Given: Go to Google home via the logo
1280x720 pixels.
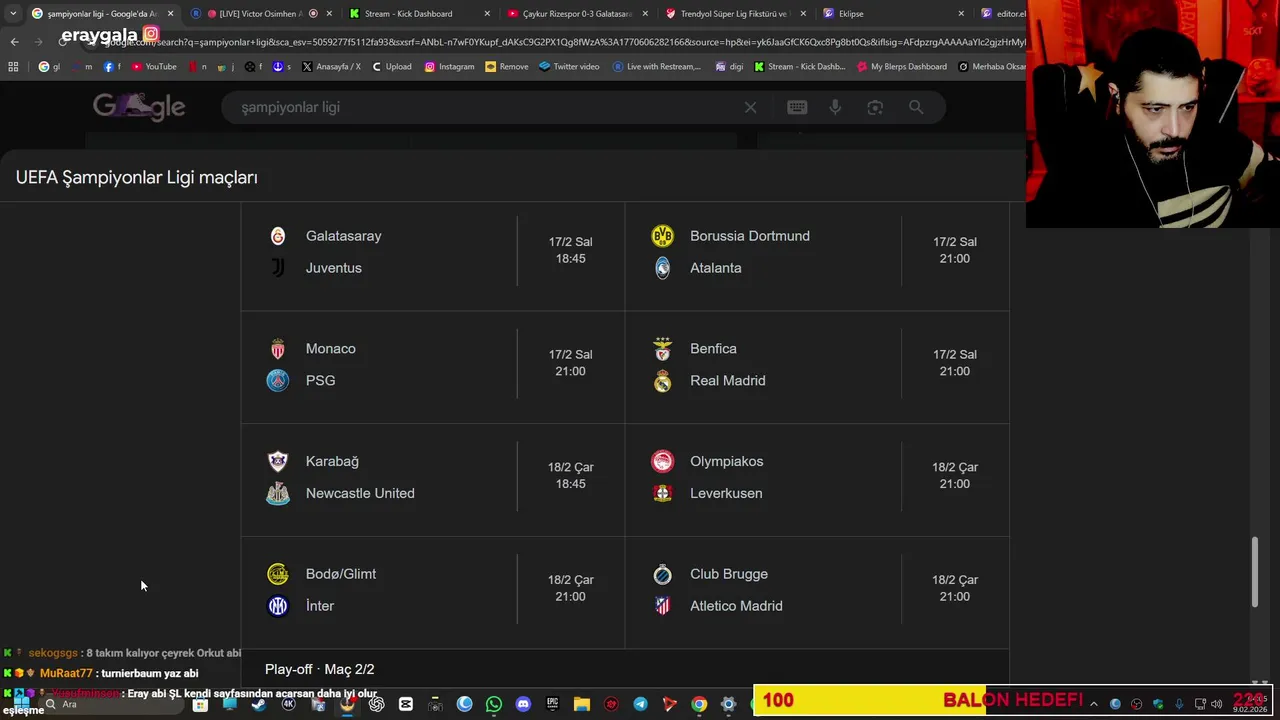Looking at the screenshot, I should click(x=139, y=107).
